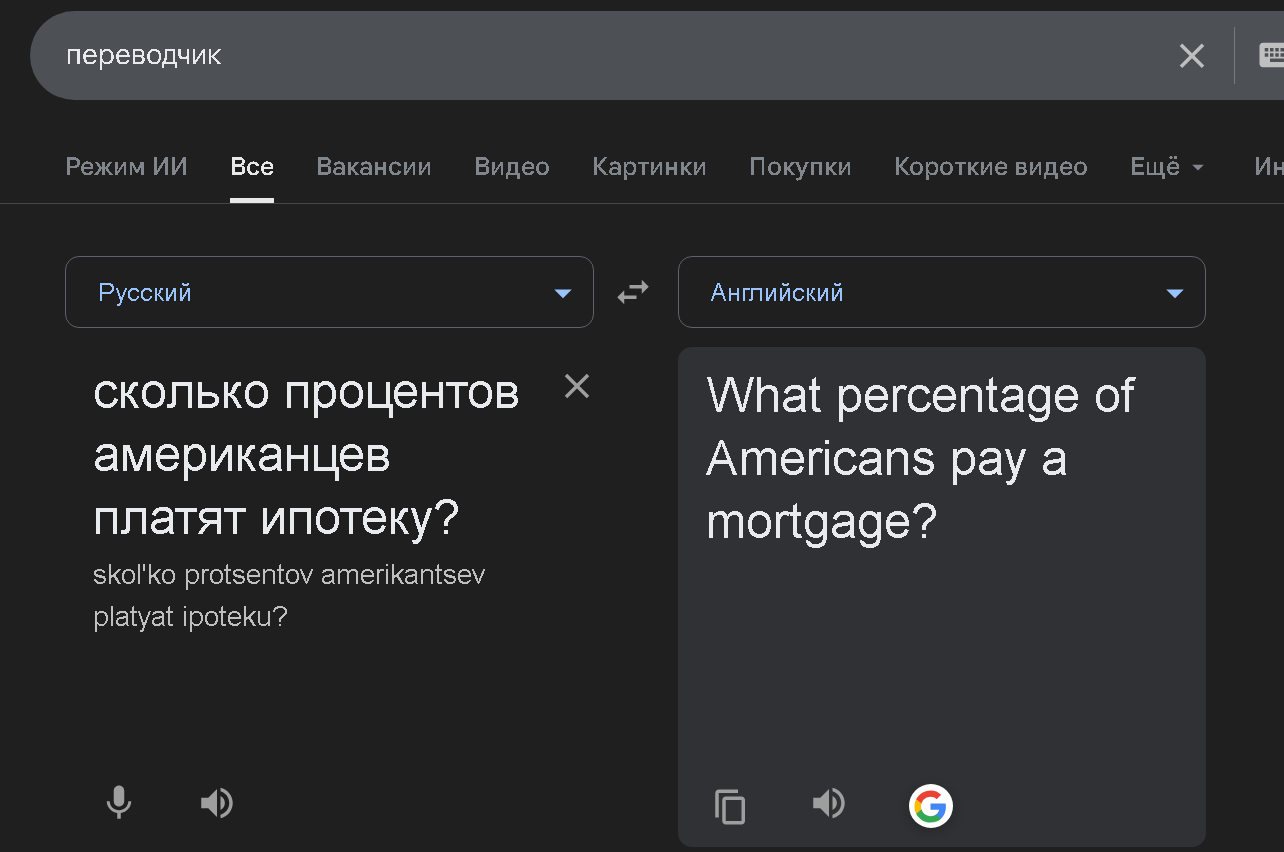Open the Картинки tab
This screenshot has height=852, width=1284.
pyautogui.click(x=649, y=167)
